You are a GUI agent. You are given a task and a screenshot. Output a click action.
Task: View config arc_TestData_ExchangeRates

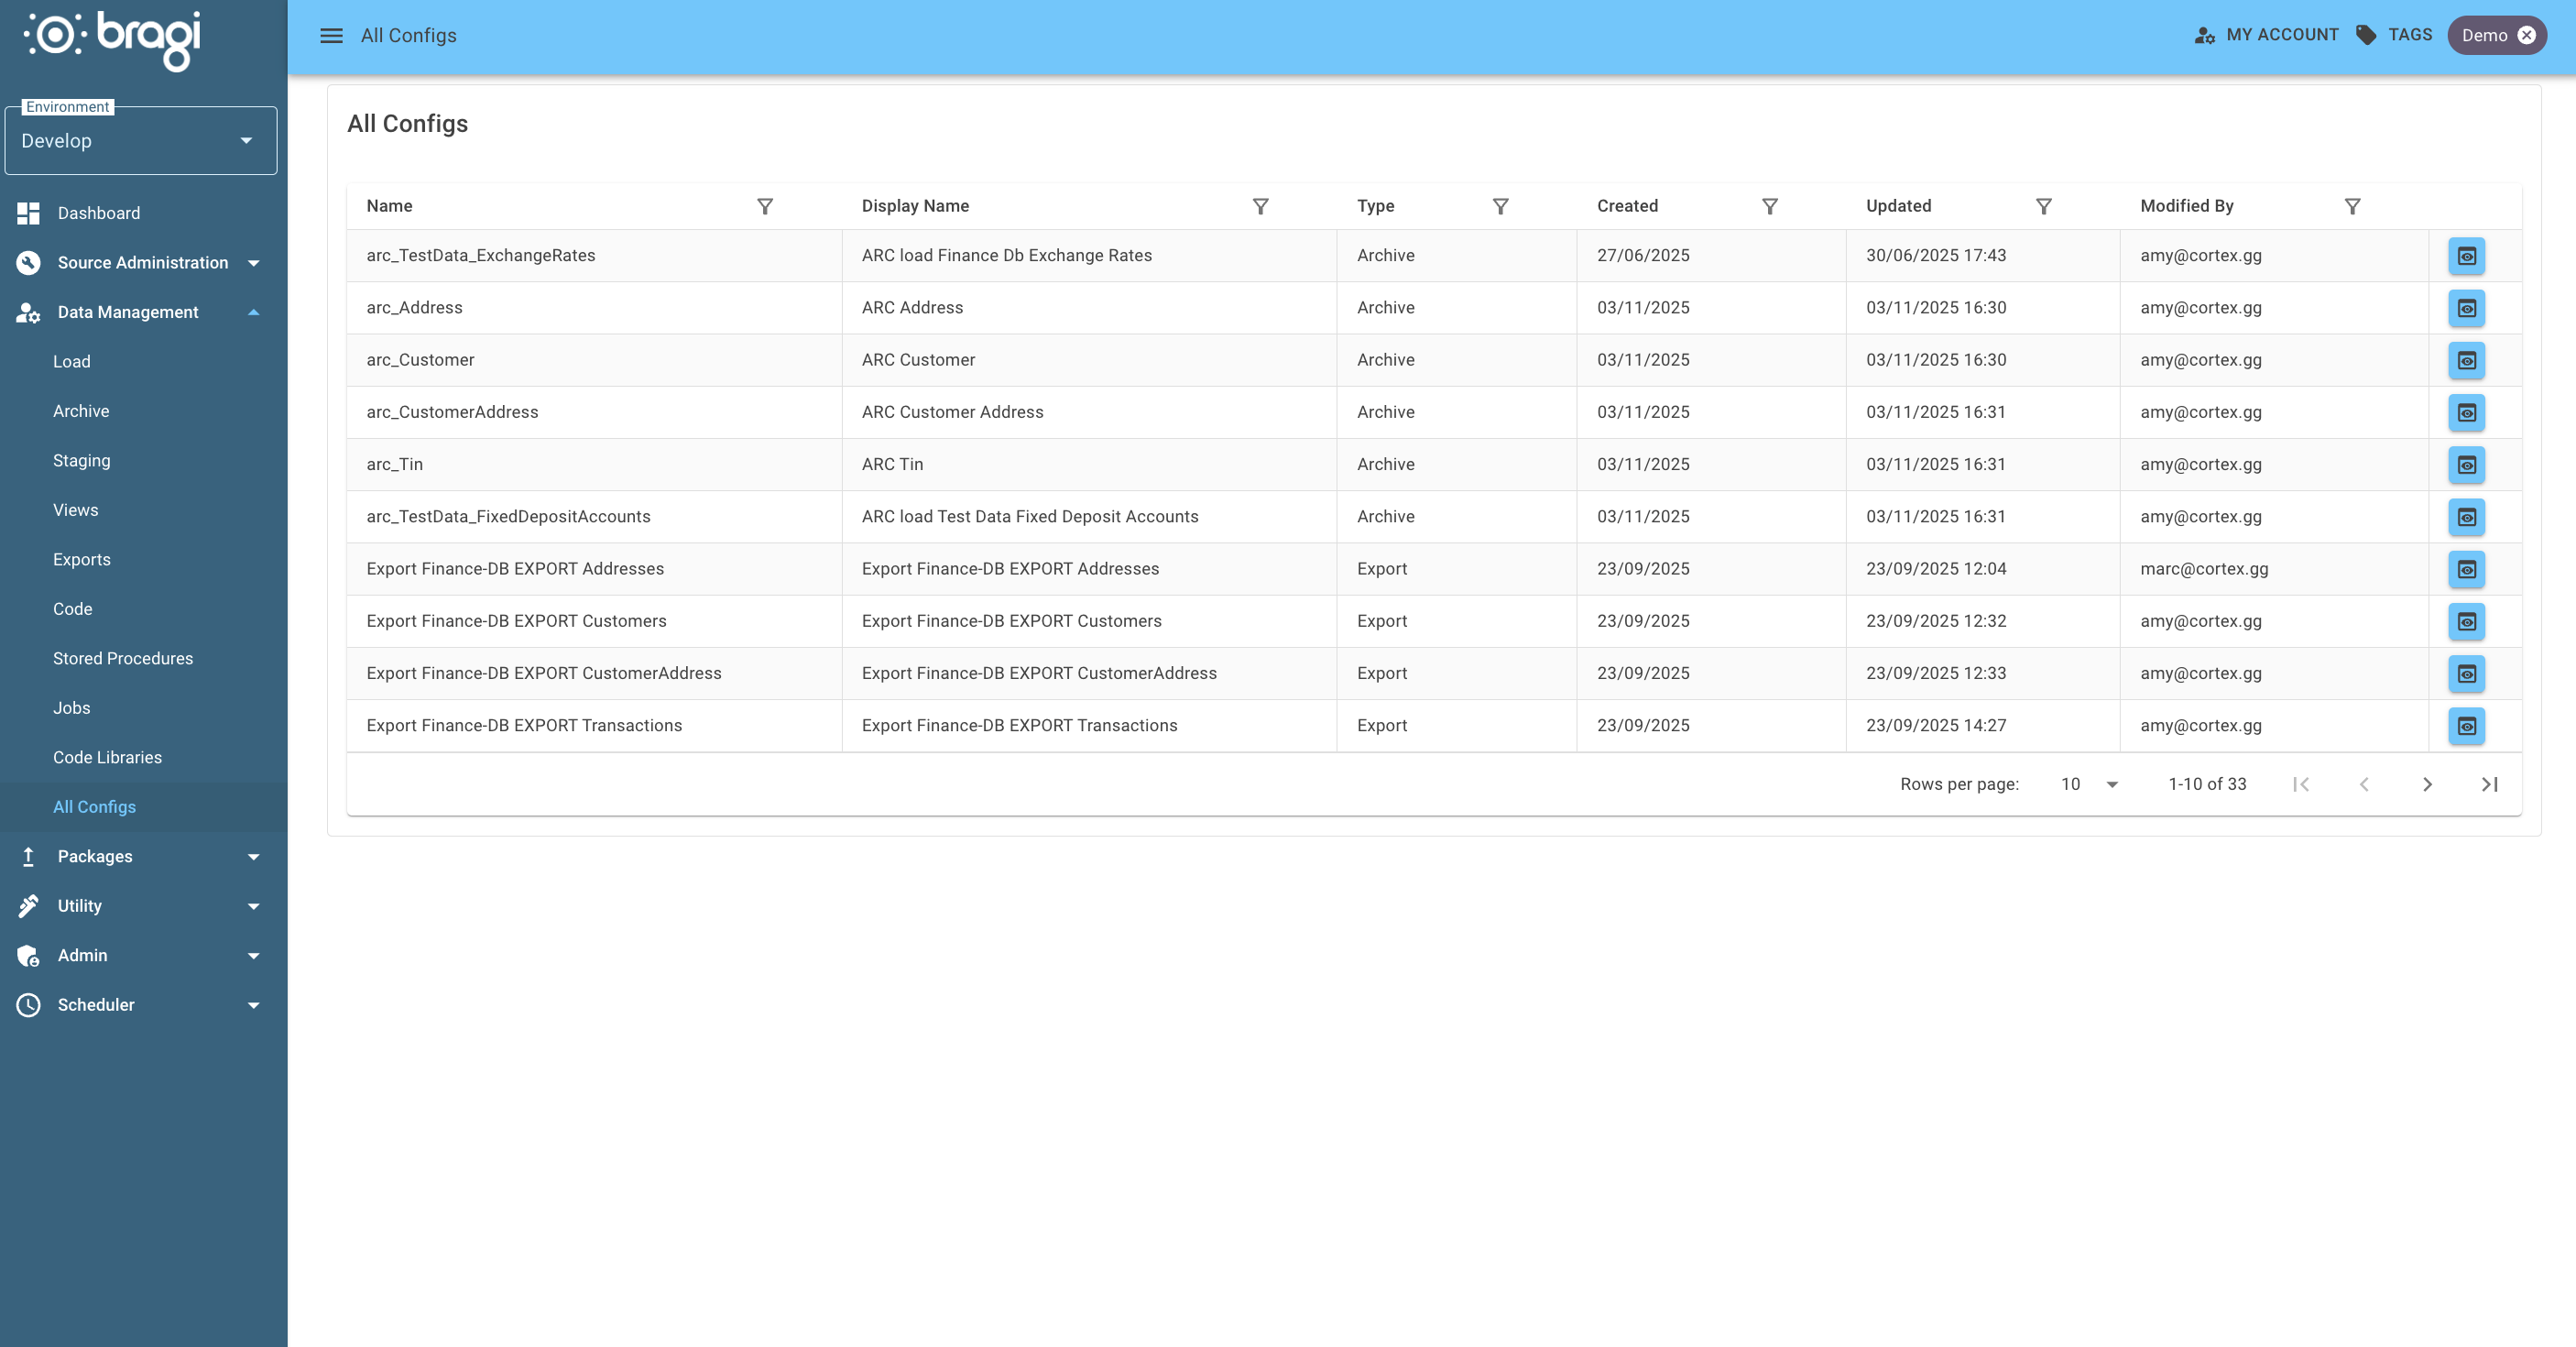[2467, 256]
